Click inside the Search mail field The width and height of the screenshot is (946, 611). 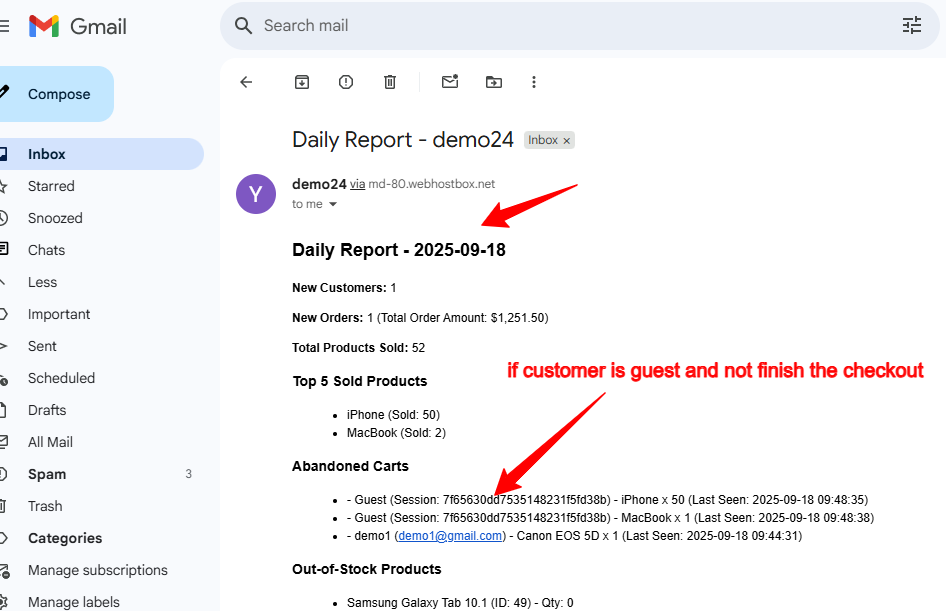pos(560,26)
